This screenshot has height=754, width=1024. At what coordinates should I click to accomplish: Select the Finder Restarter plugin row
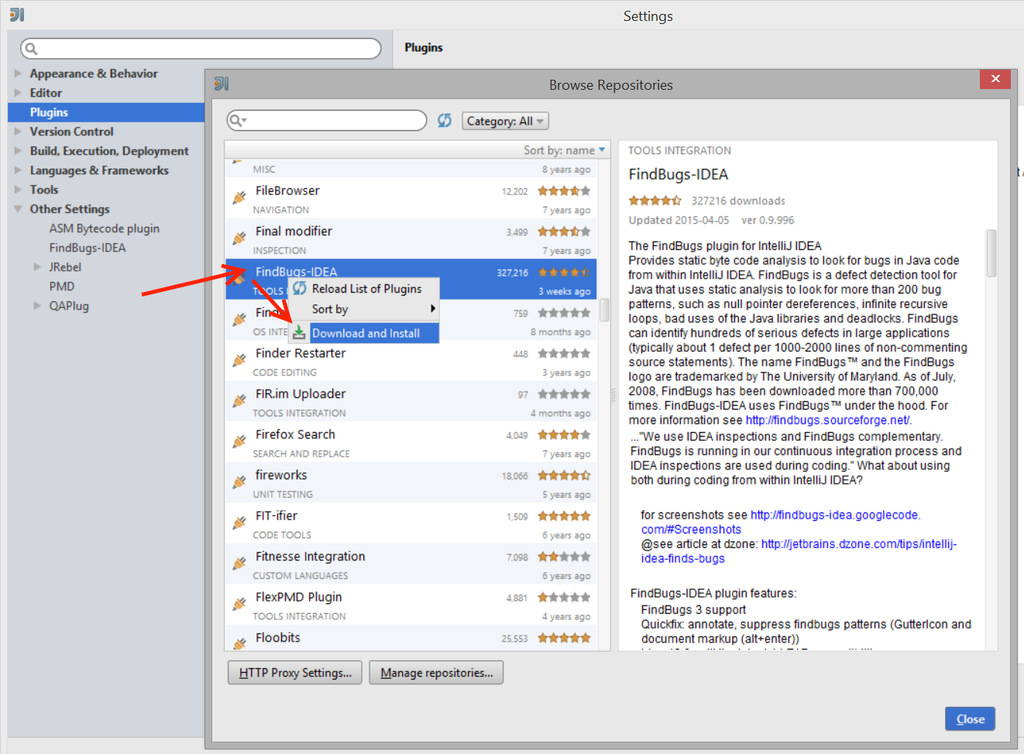pos(411,361)
